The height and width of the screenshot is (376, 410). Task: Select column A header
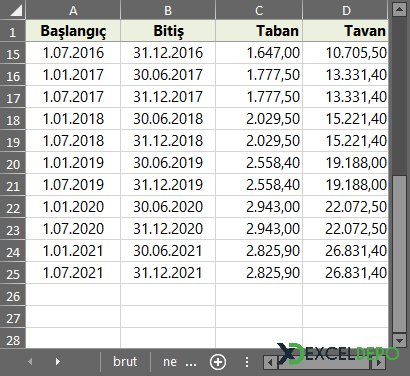(x=73, y=10)
